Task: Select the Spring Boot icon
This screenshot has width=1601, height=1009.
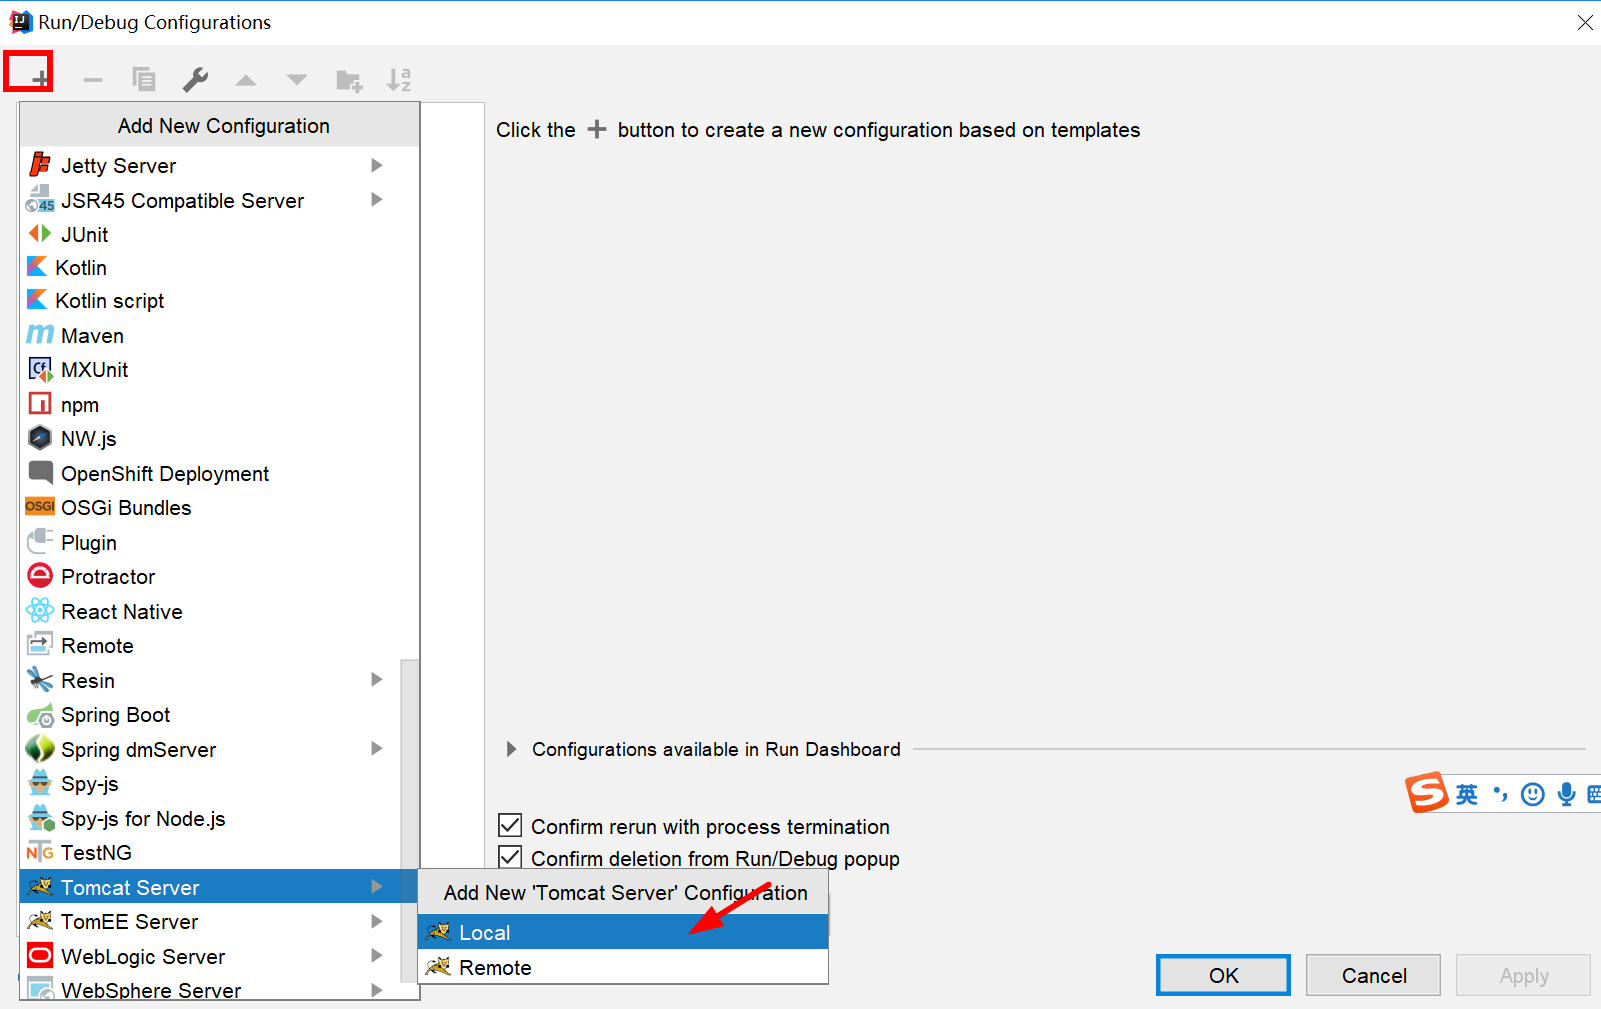Action: pos(40,715)
